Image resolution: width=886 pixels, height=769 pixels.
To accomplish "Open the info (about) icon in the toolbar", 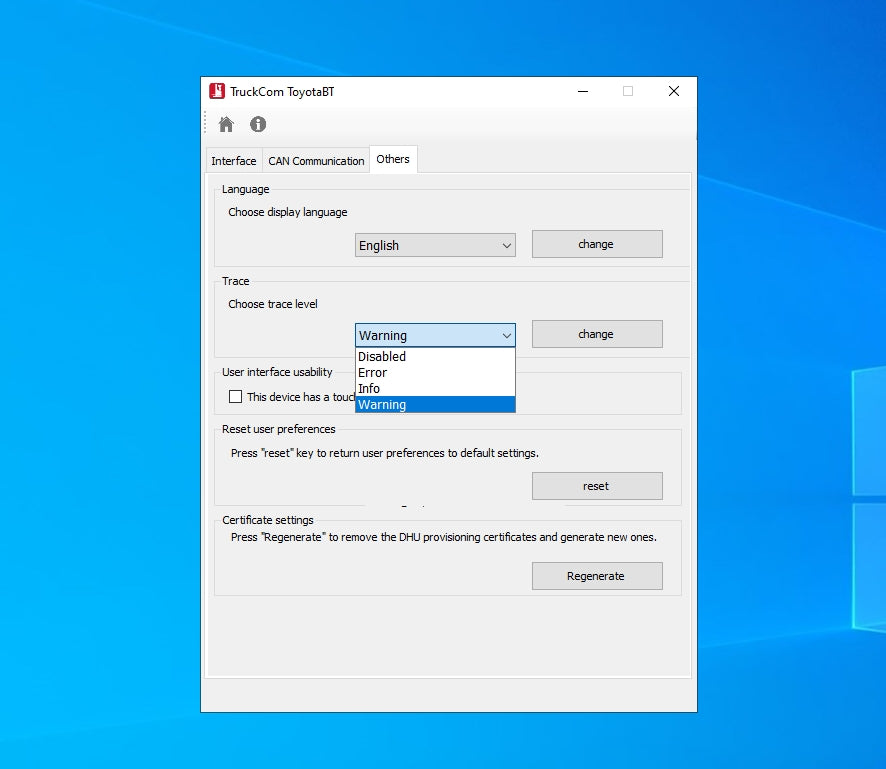I will pos(258,124).
